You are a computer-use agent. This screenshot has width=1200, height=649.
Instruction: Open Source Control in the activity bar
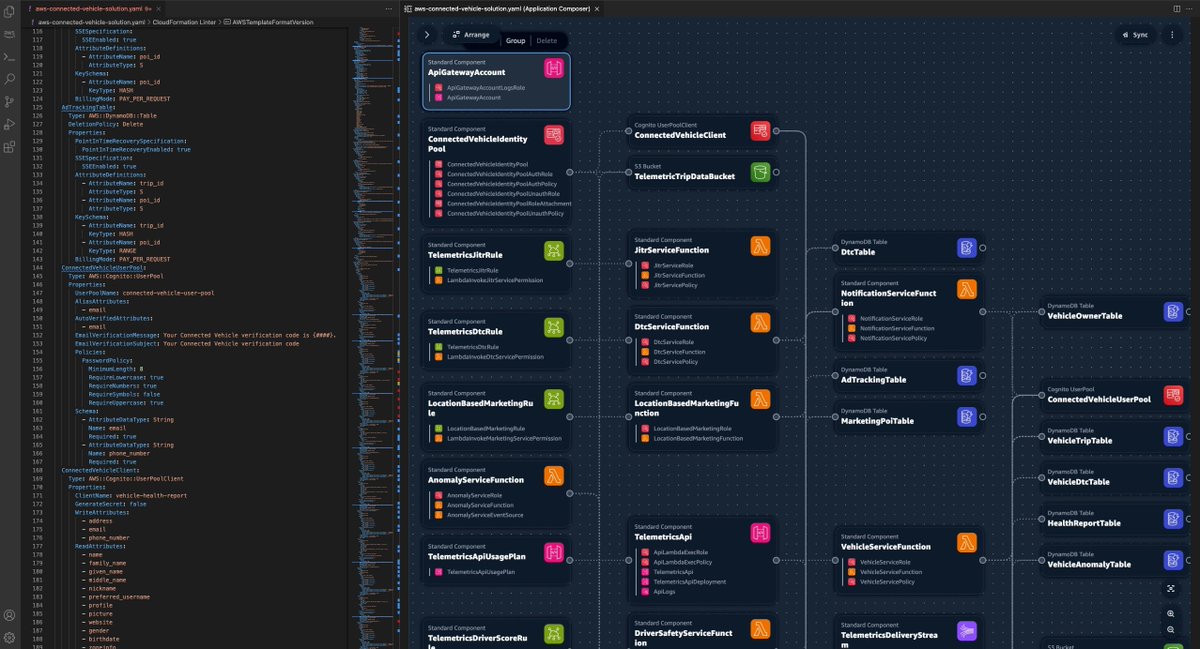[9, 101]
